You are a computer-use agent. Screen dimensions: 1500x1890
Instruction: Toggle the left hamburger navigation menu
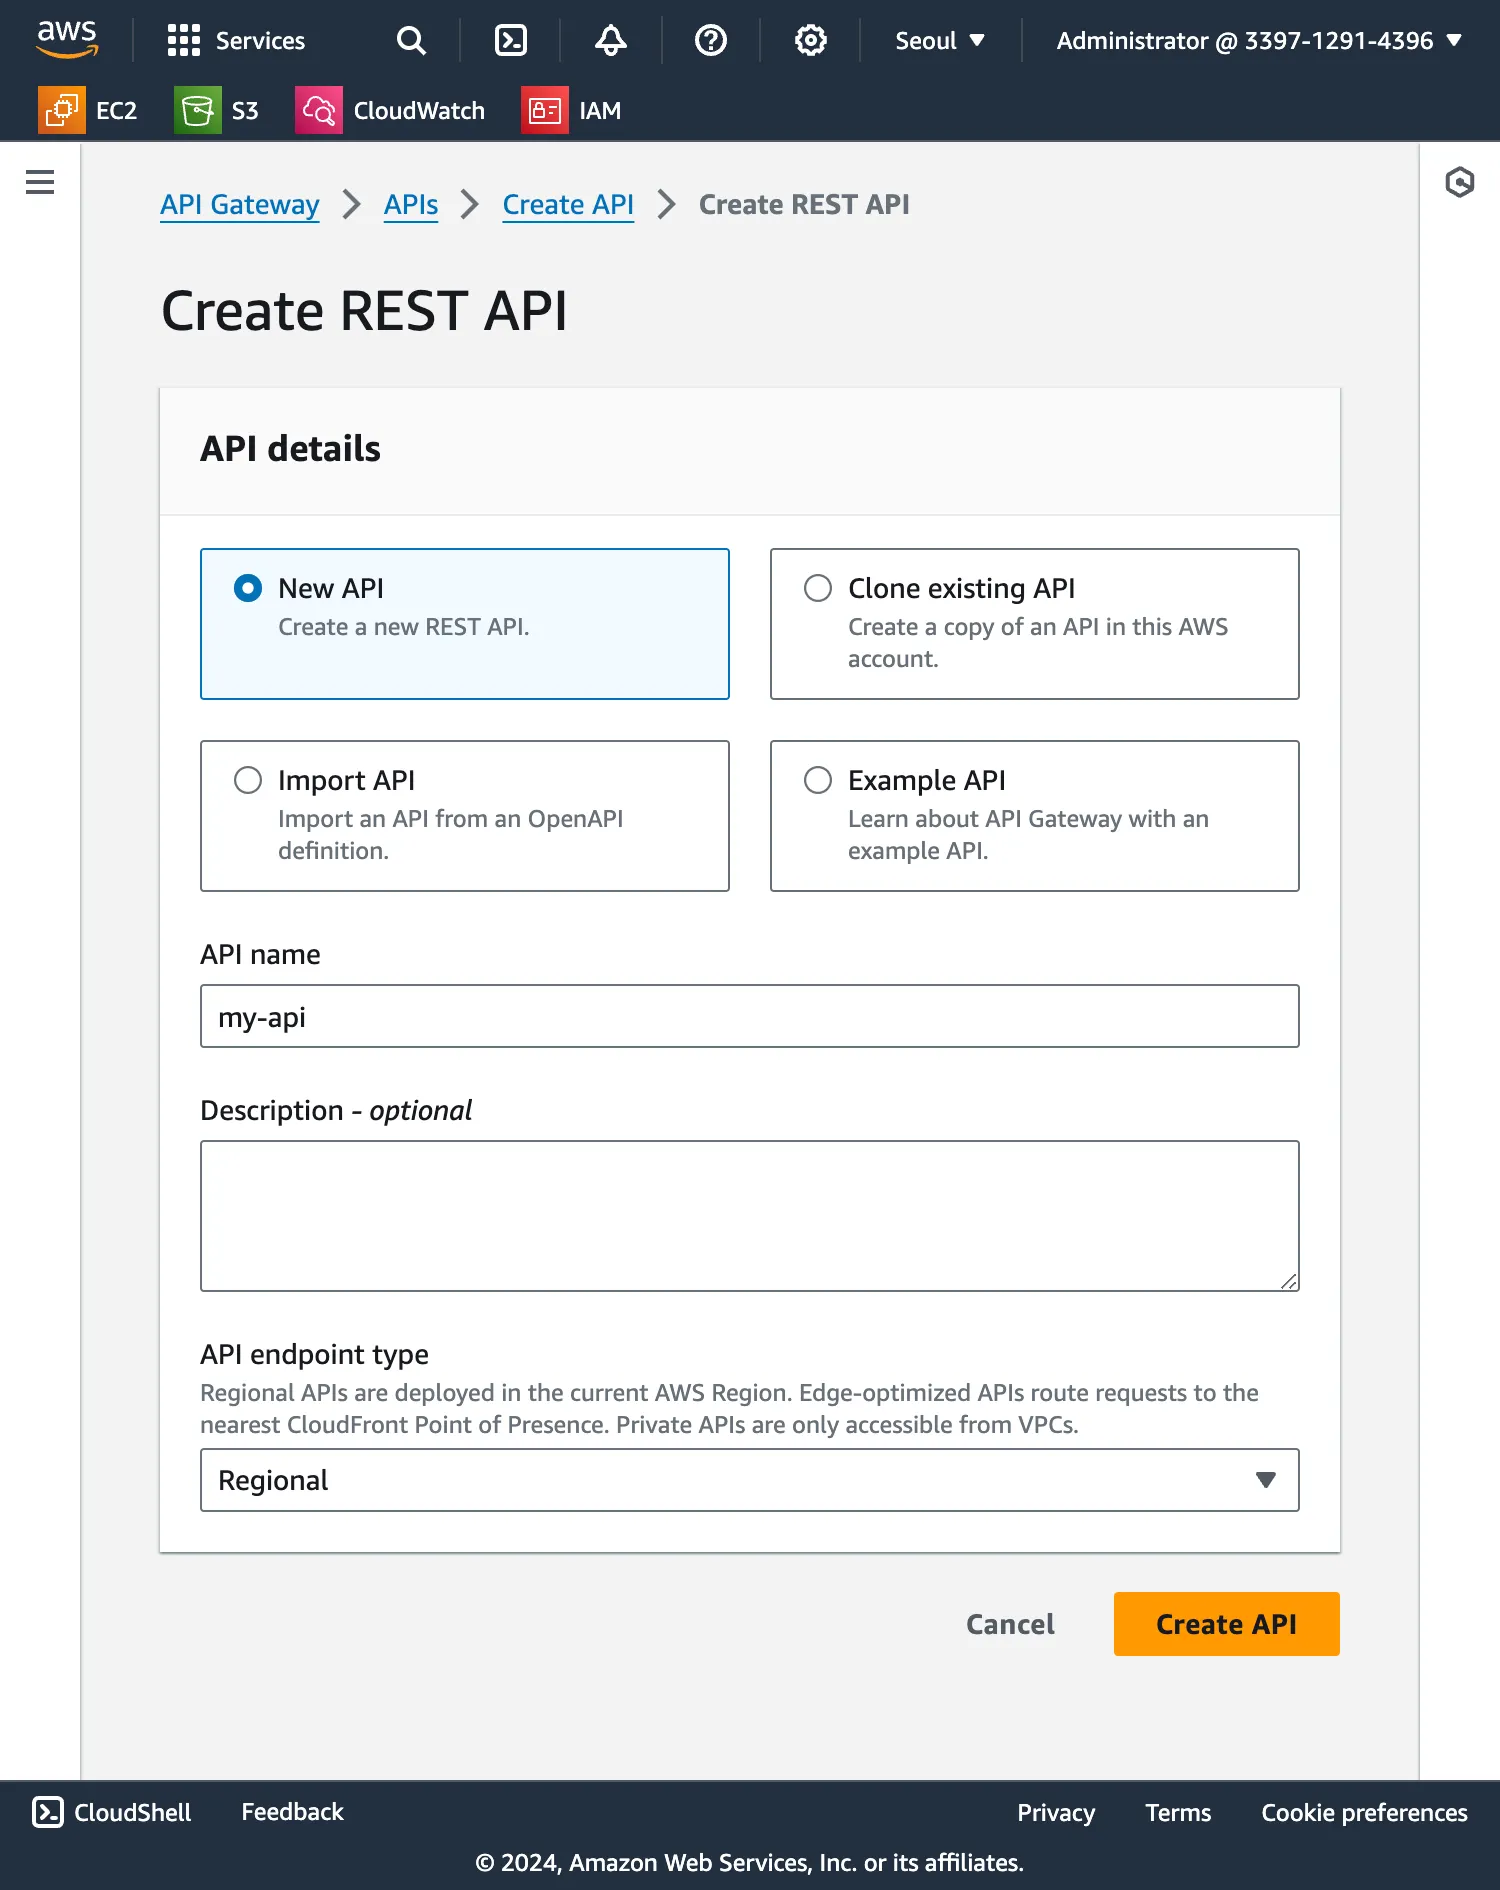click(x=40, y=182)
